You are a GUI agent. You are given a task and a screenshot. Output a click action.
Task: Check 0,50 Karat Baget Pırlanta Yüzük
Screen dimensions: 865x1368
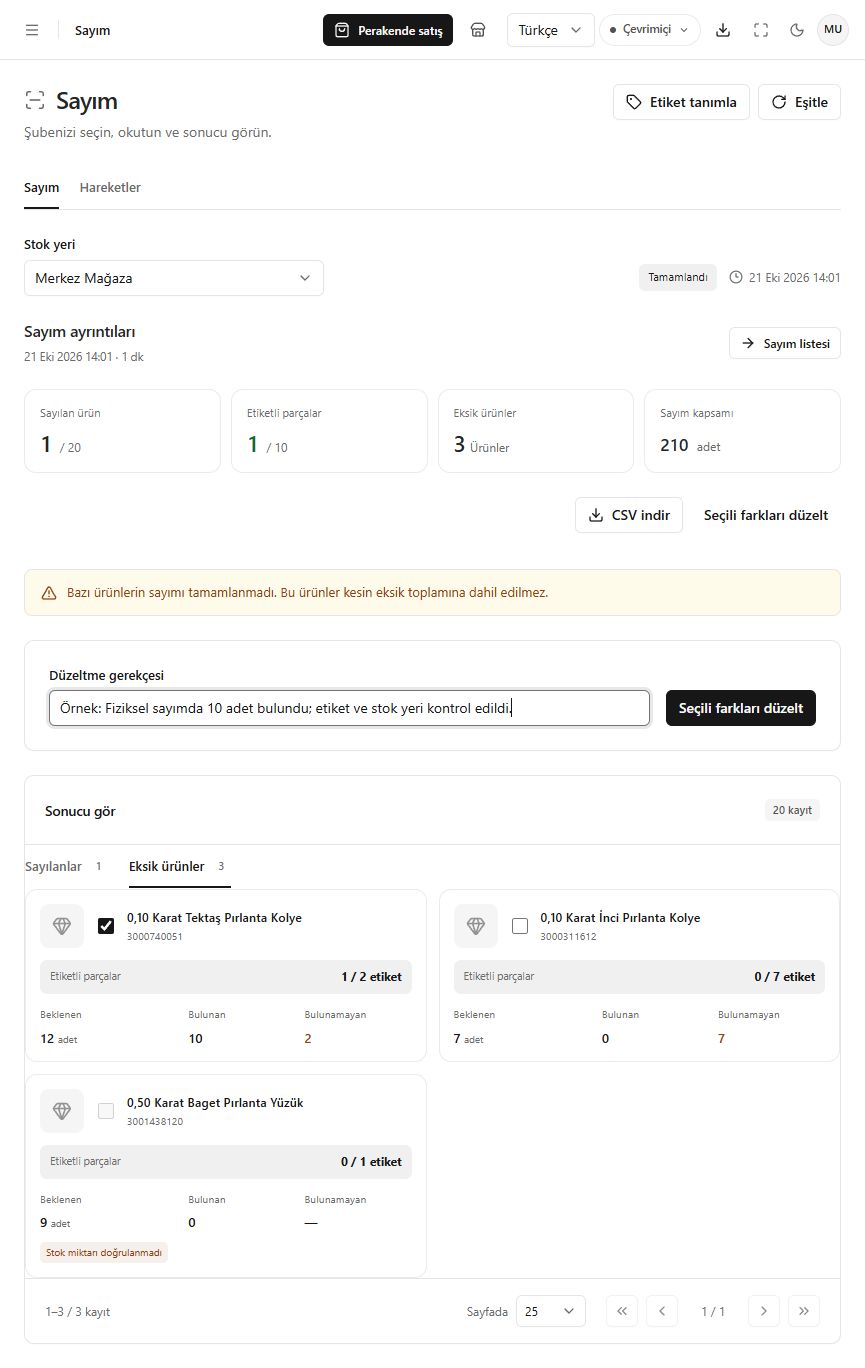pos(106,1111)
